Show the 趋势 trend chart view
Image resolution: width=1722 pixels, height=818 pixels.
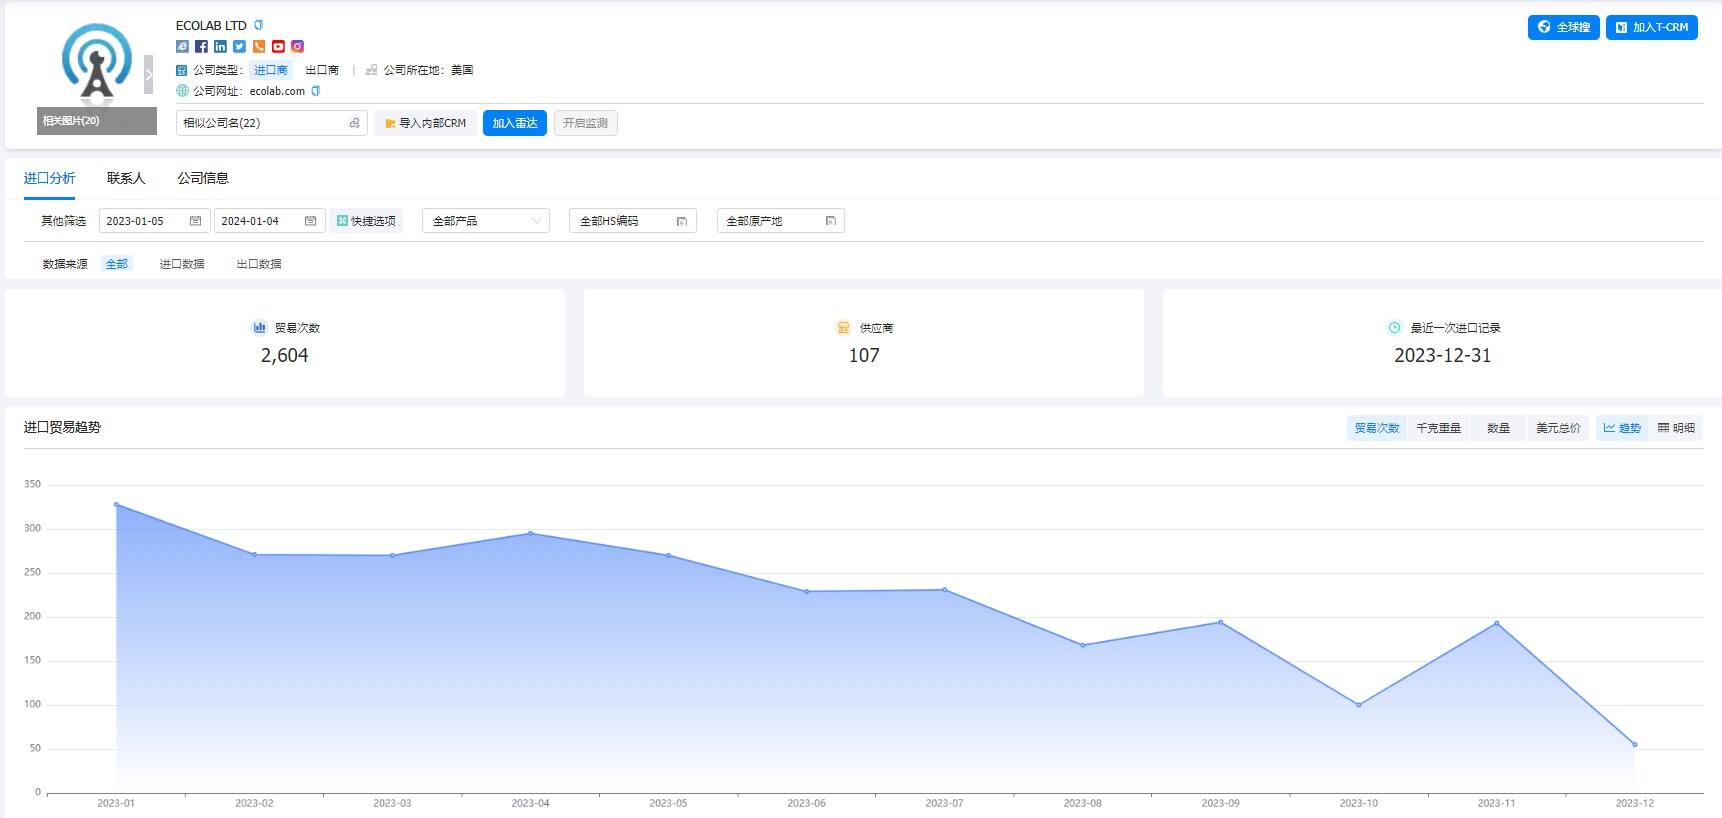pos(1622,428)
